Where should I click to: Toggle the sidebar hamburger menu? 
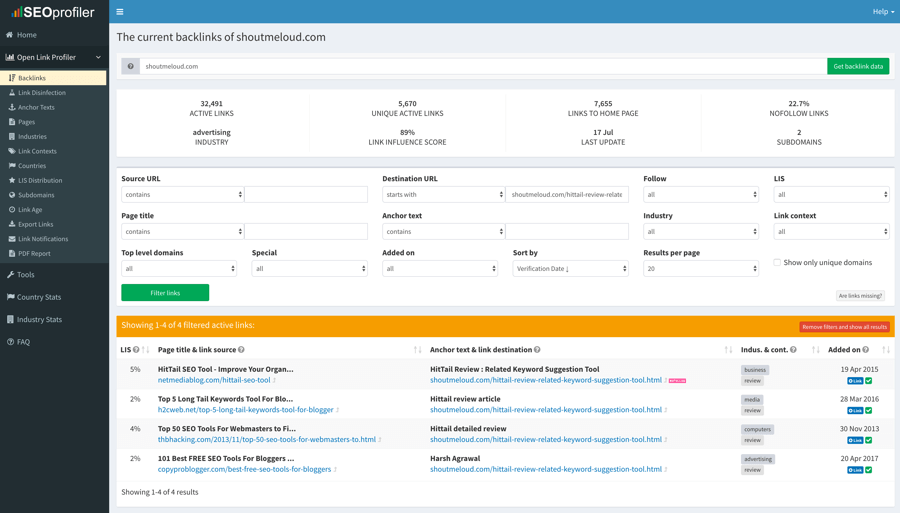click(x=120, y=12)
